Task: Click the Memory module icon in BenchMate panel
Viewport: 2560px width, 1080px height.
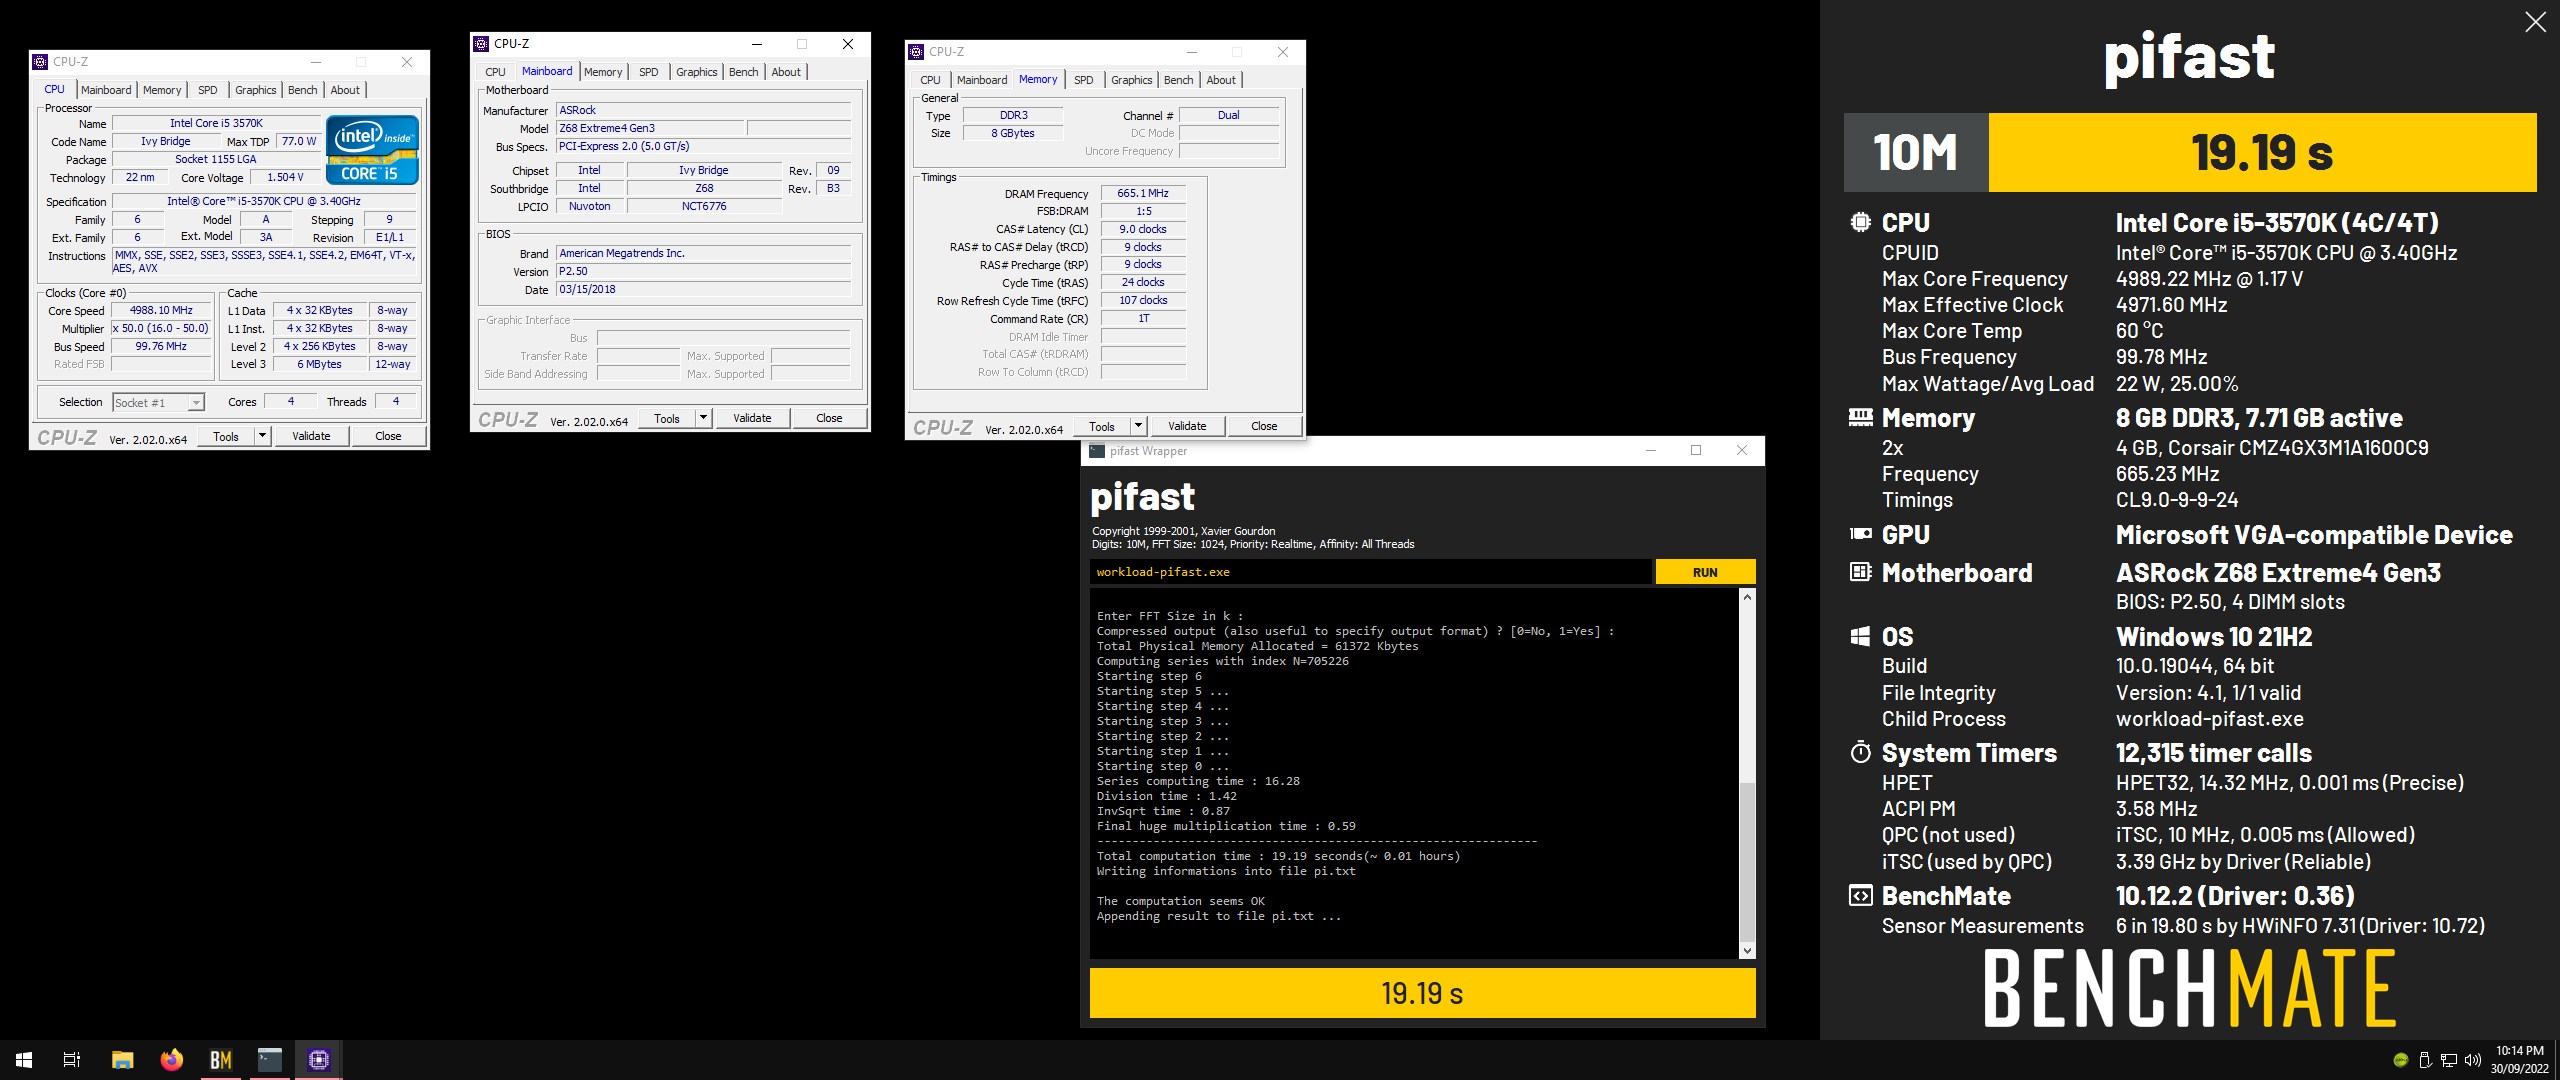Action: point(1860,417)
